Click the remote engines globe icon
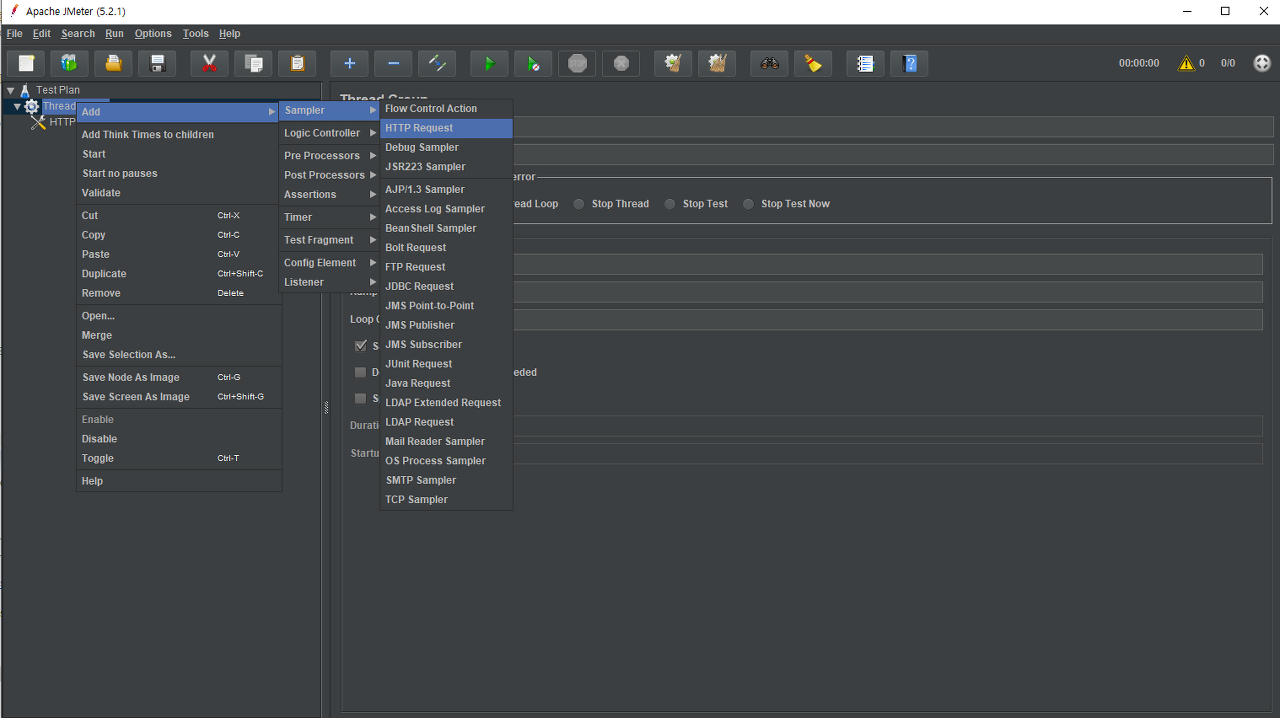This screenshot has width=1280, height=718. (x=1262, y=63)
